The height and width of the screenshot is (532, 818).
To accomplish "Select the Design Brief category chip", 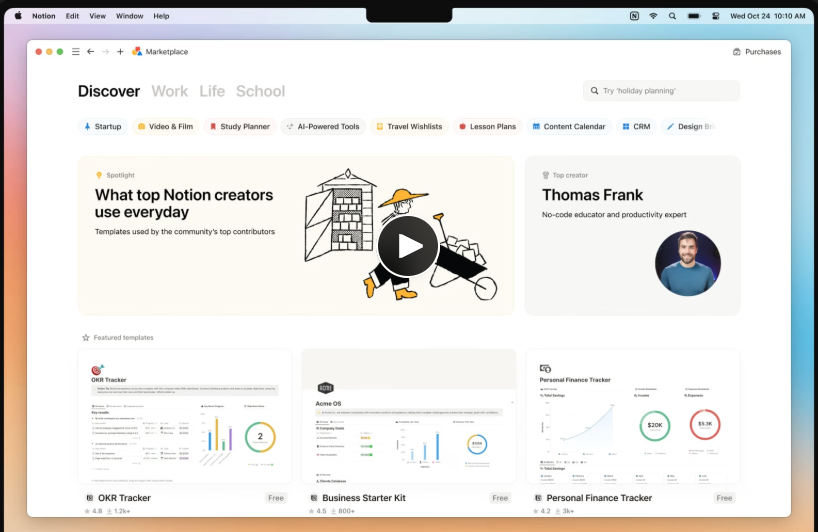I will click(x=690, y=126).
